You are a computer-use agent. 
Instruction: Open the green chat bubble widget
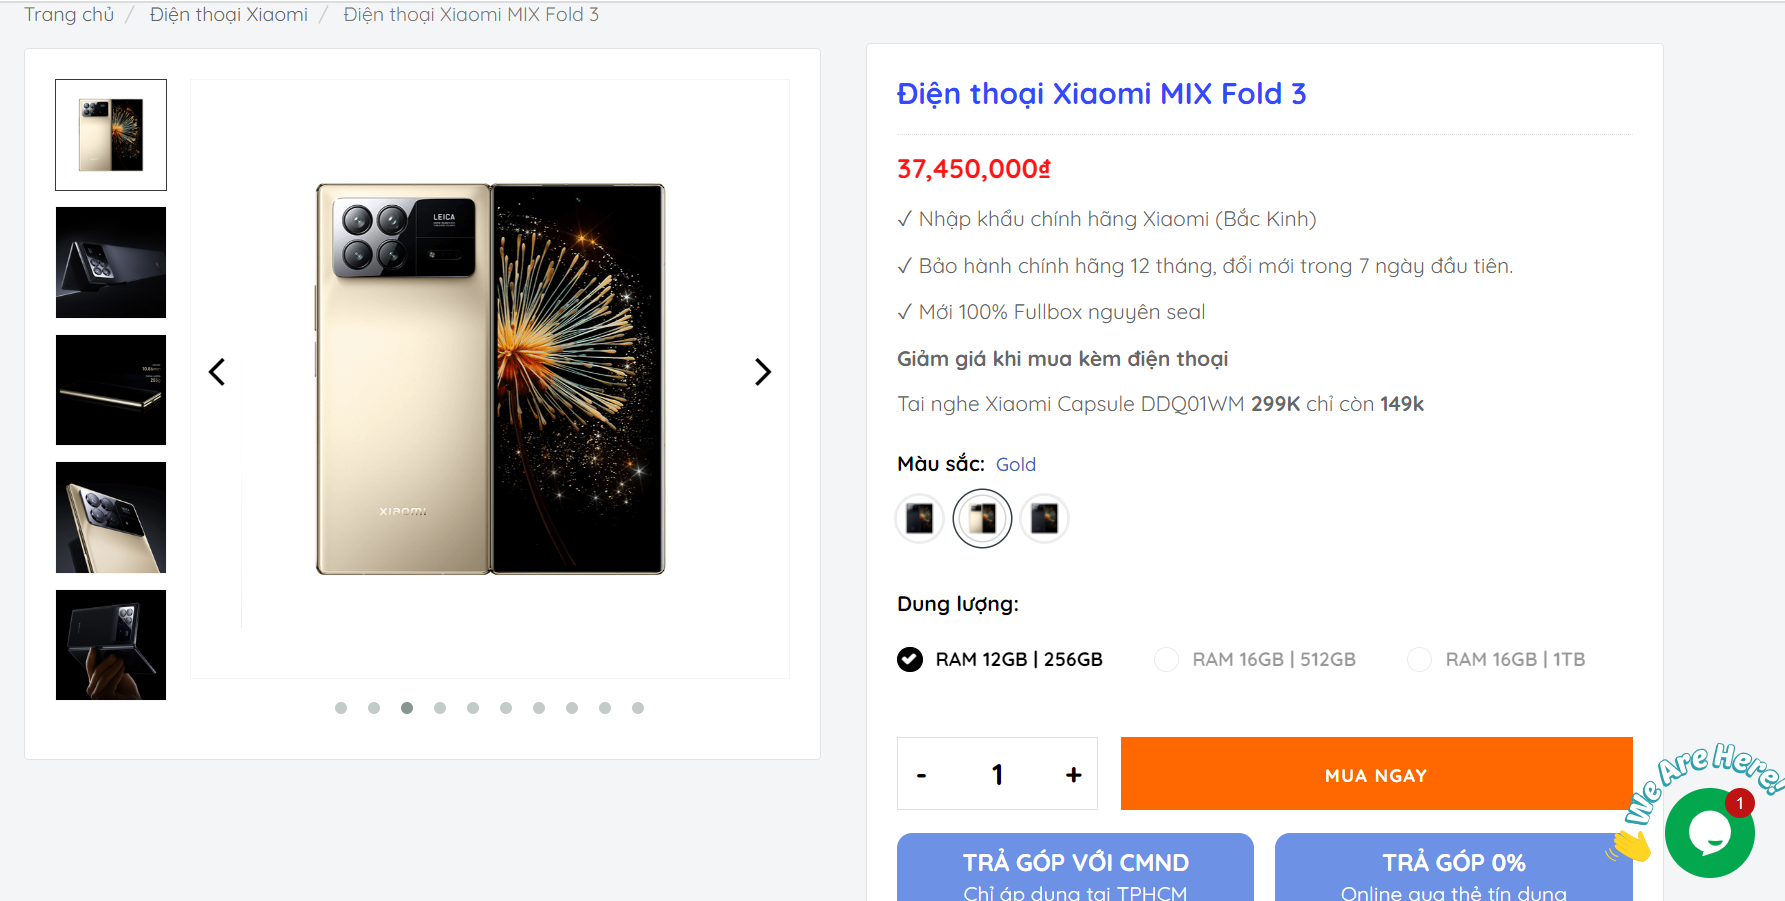point(1709,832)
